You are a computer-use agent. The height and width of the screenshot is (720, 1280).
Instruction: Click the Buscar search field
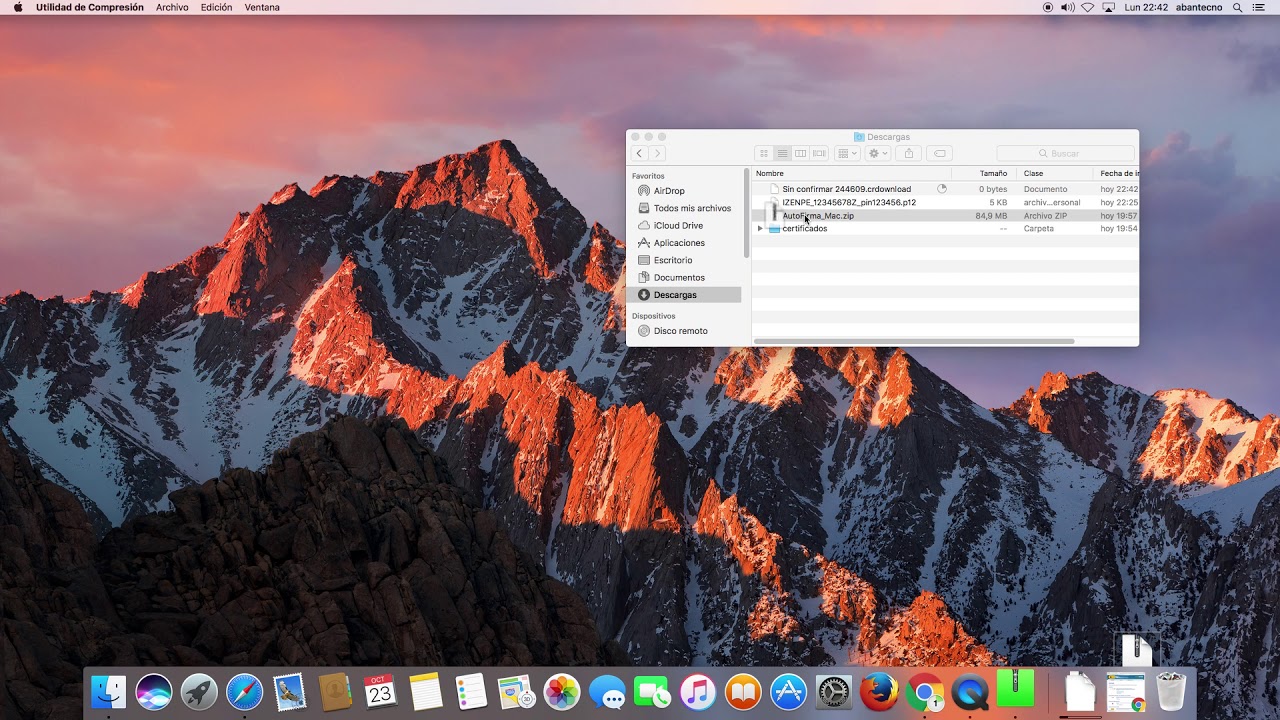[1065, 153]
